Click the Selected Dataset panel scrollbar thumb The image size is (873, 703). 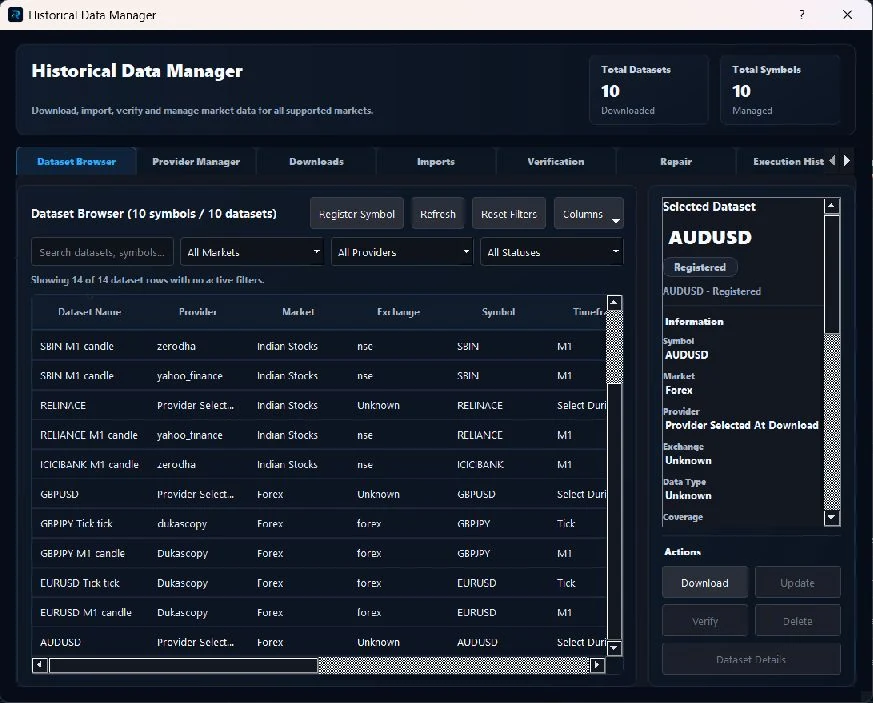click(x=832, y=274)
